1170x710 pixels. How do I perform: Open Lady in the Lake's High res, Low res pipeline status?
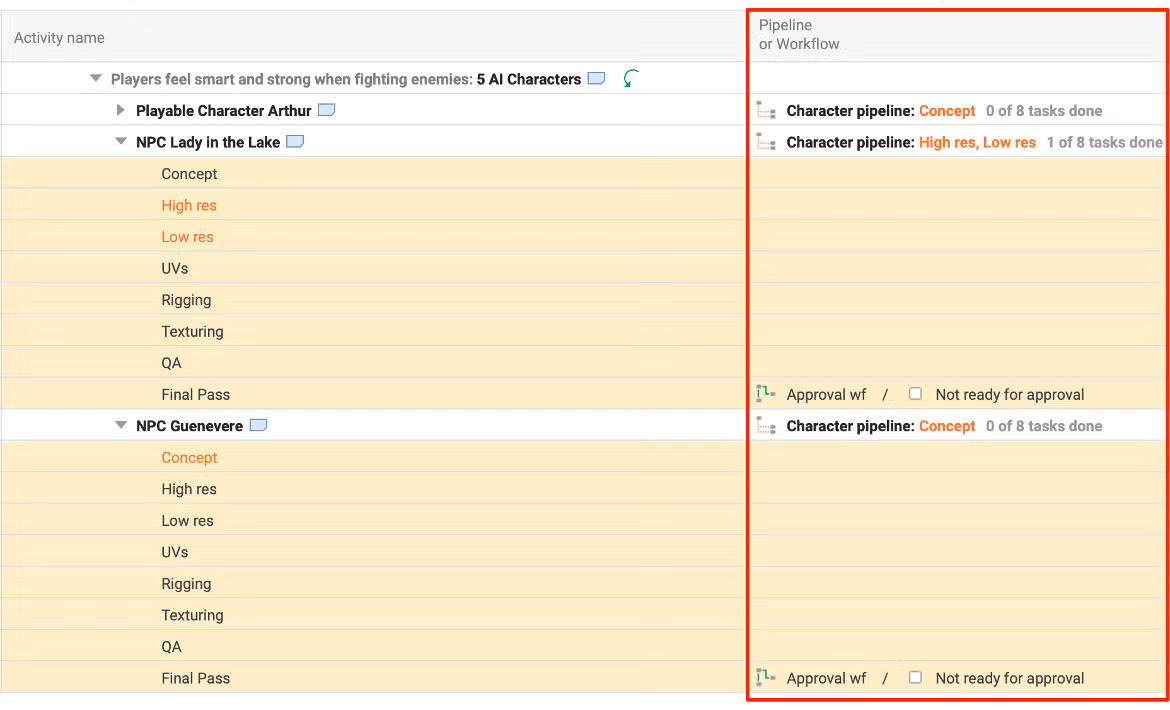pyautogui.click(x=977, y=142)
